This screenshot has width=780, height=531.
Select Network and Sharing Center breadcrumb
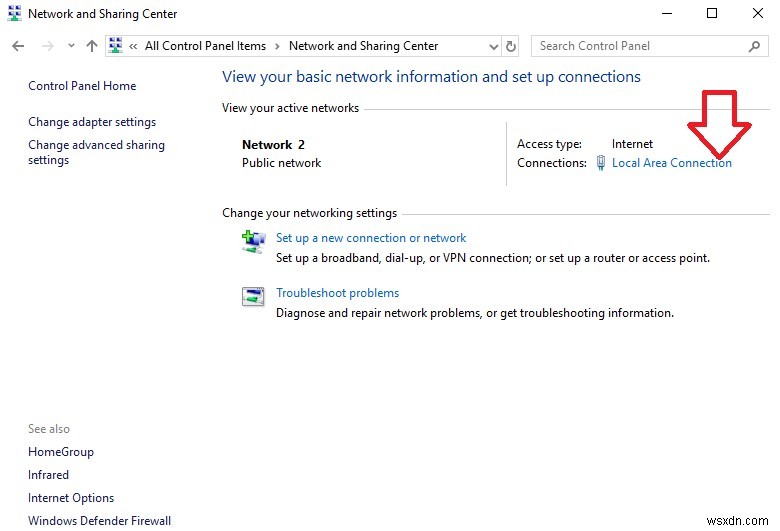tap(363, 46)
